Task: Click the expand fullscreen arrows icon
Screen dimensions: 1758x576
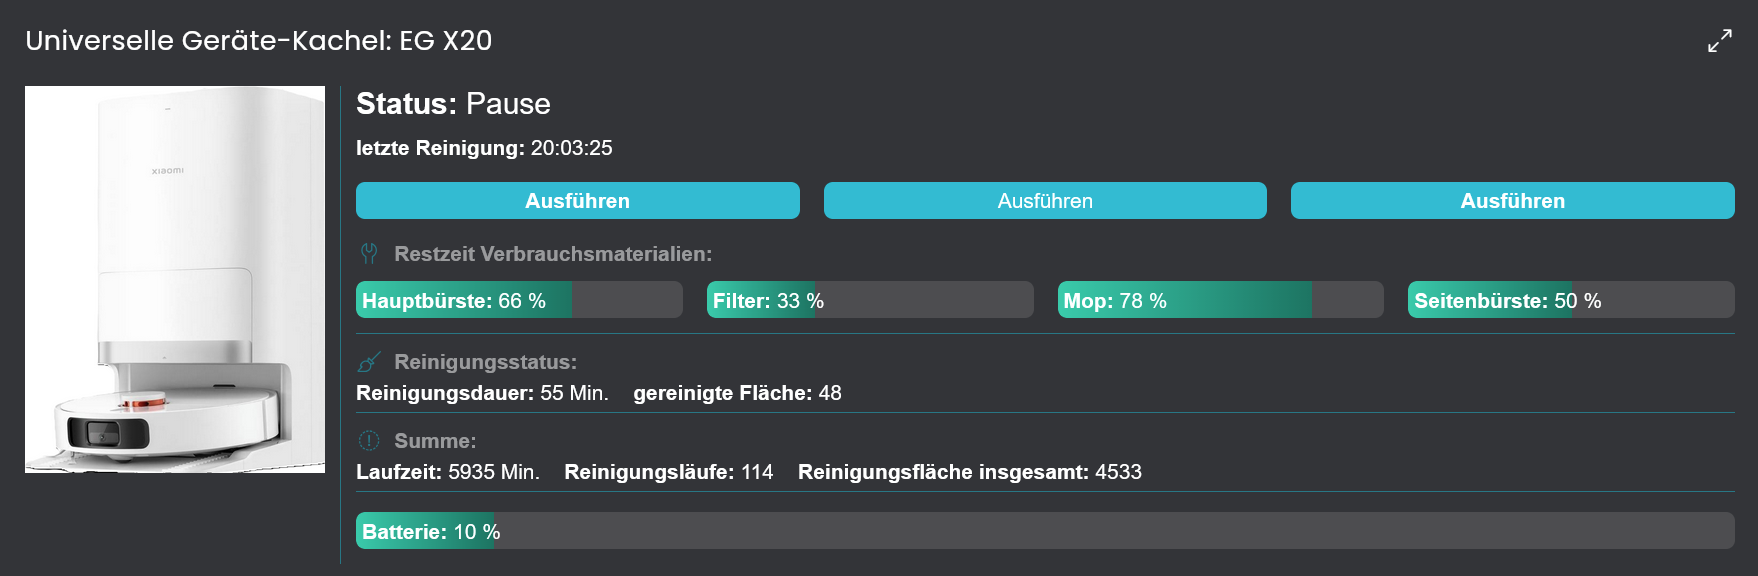Action: (x=1719, y=41)
